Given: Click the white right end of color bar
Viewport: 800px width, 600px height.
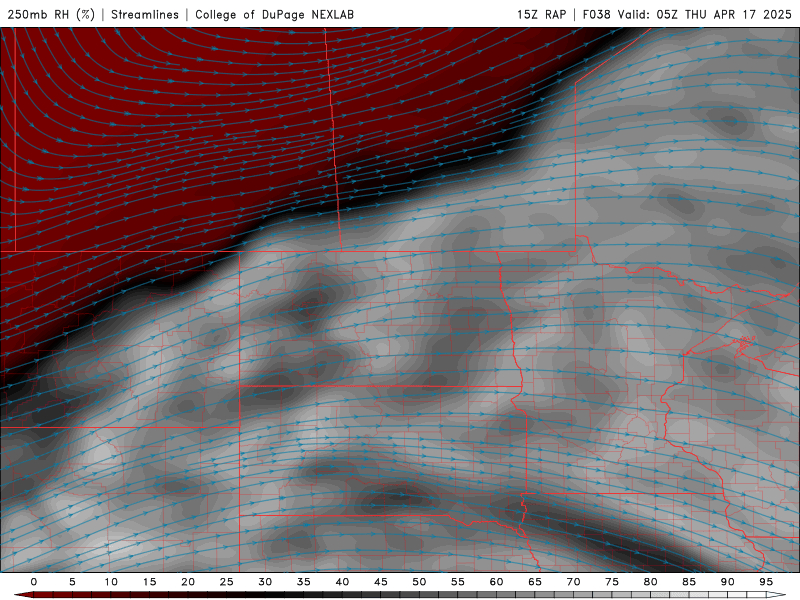Looking at the screenshot, I should pos(776,595).
